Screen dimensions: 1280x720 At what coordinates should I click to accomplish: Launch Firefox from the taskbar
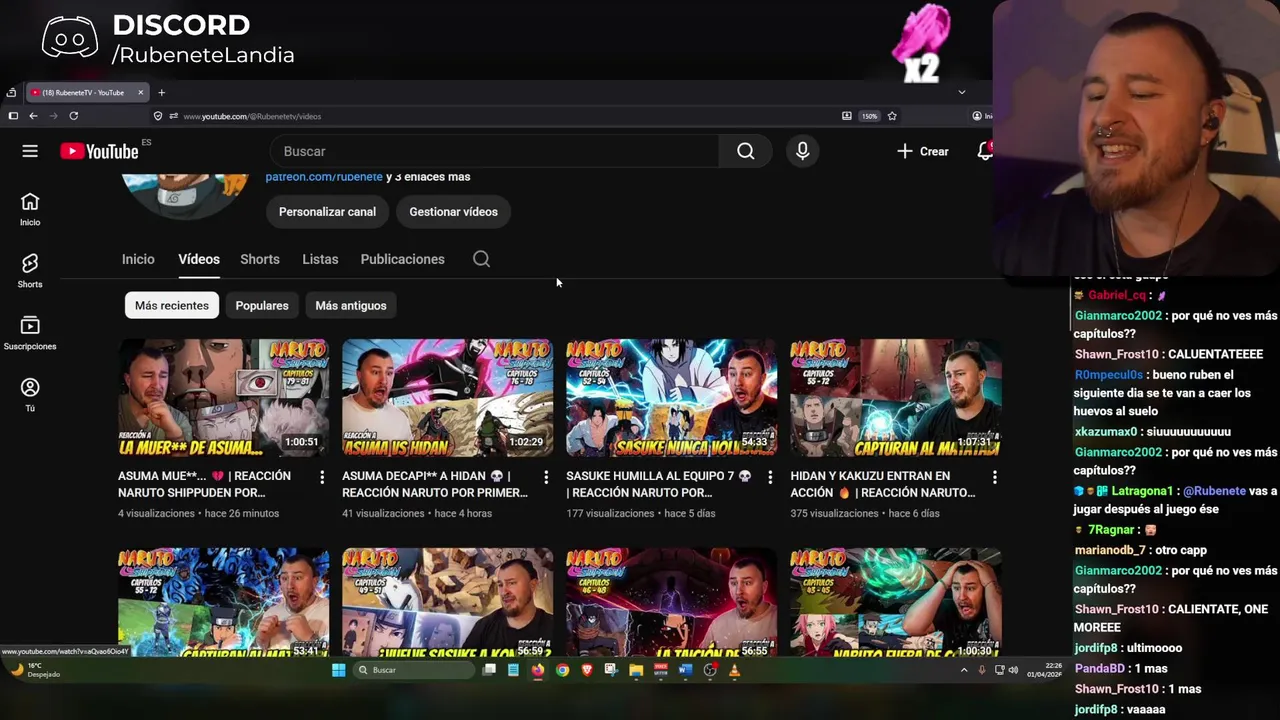click(537, 670)
